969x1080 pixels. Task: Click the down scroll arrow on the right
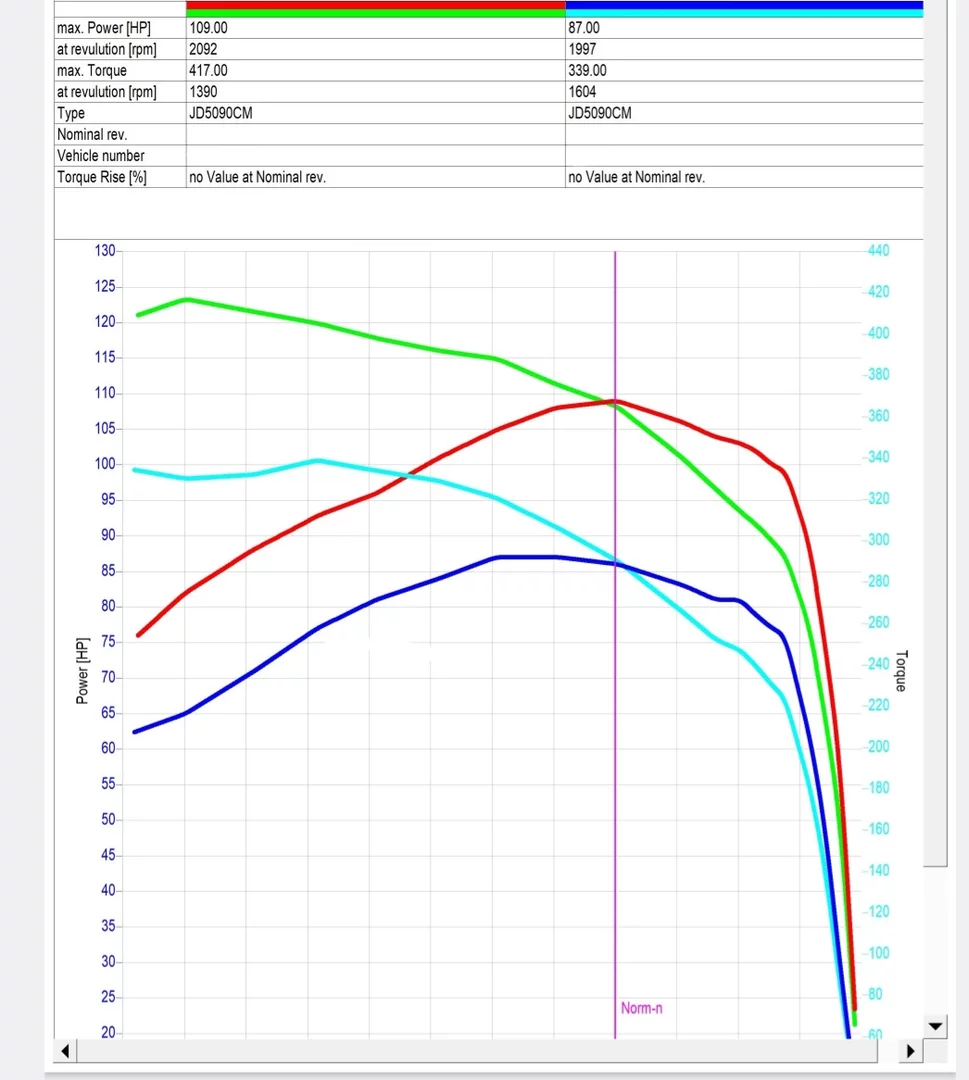point(936,1026)
